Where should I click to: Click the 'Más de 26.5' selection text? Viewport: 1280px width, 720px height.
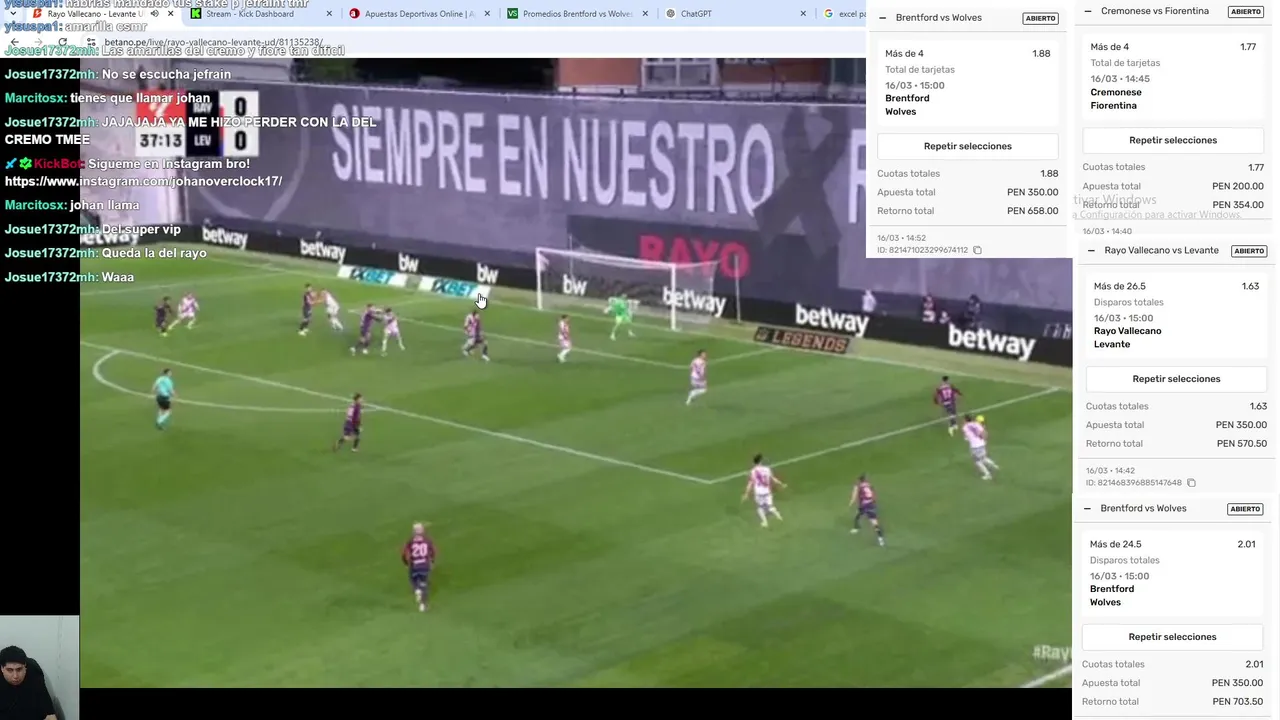click(1119, 286)
